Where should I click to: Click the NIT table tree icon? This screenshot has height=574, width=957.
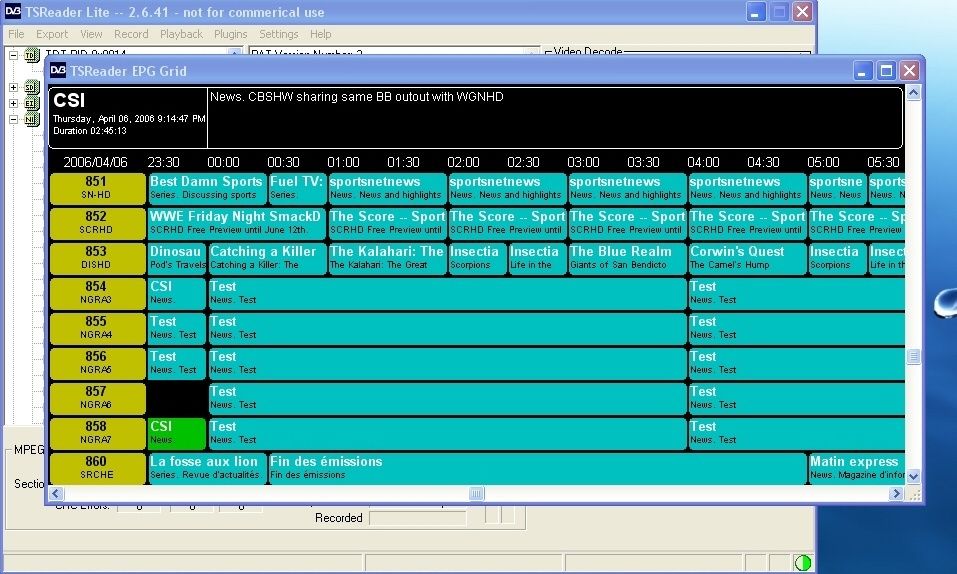[x=32, y=119]
